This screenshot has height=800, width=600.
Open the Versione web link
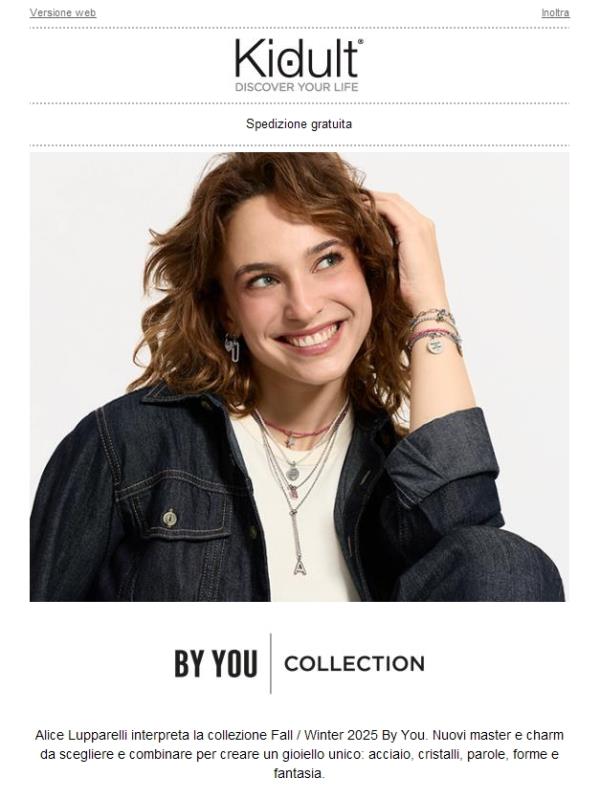63,13
